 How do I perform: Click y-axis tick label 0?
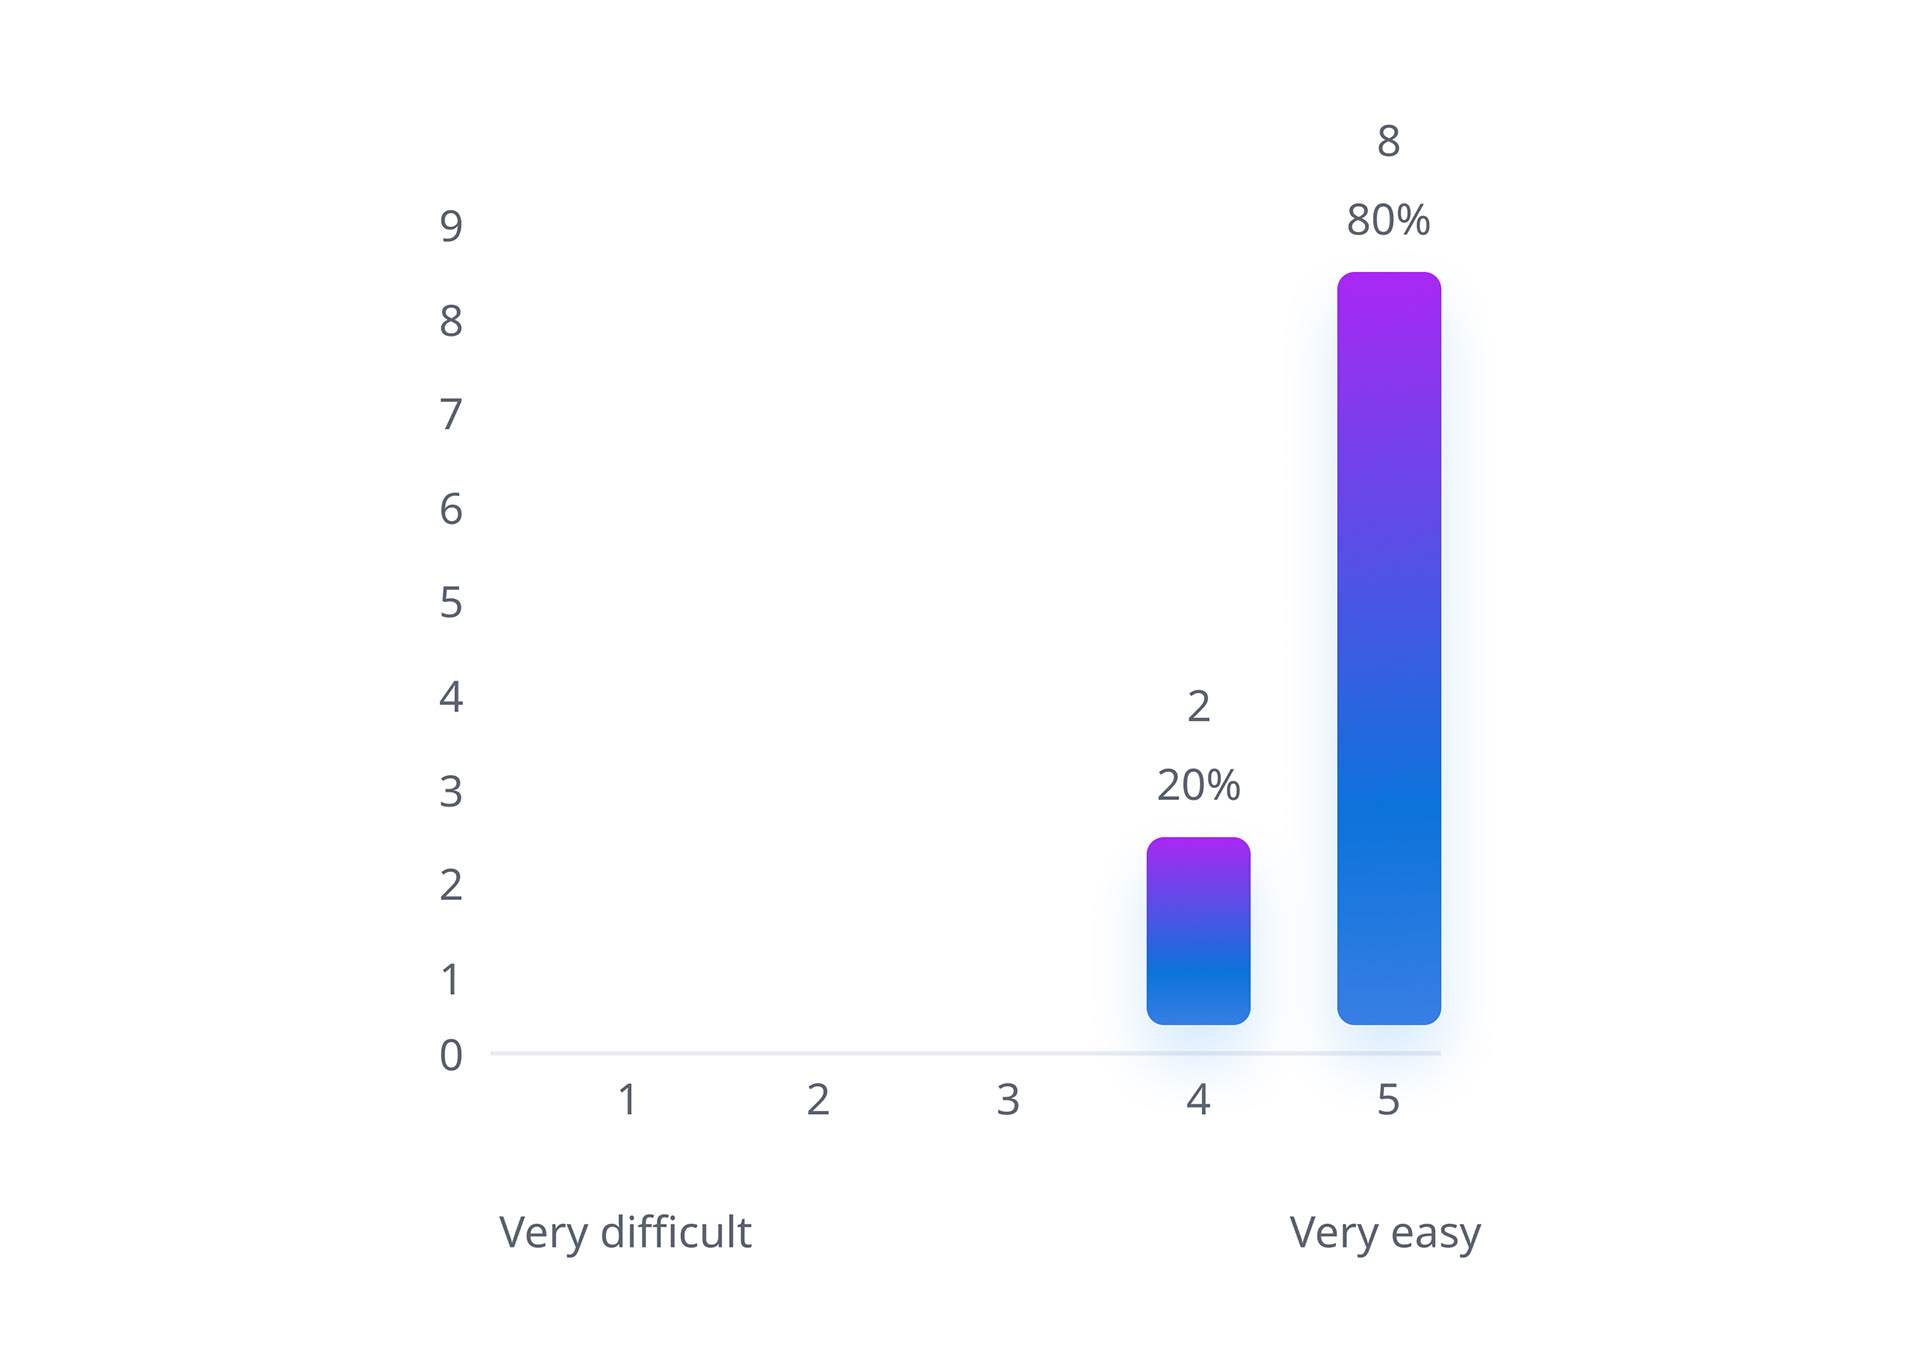[451, 1056]
